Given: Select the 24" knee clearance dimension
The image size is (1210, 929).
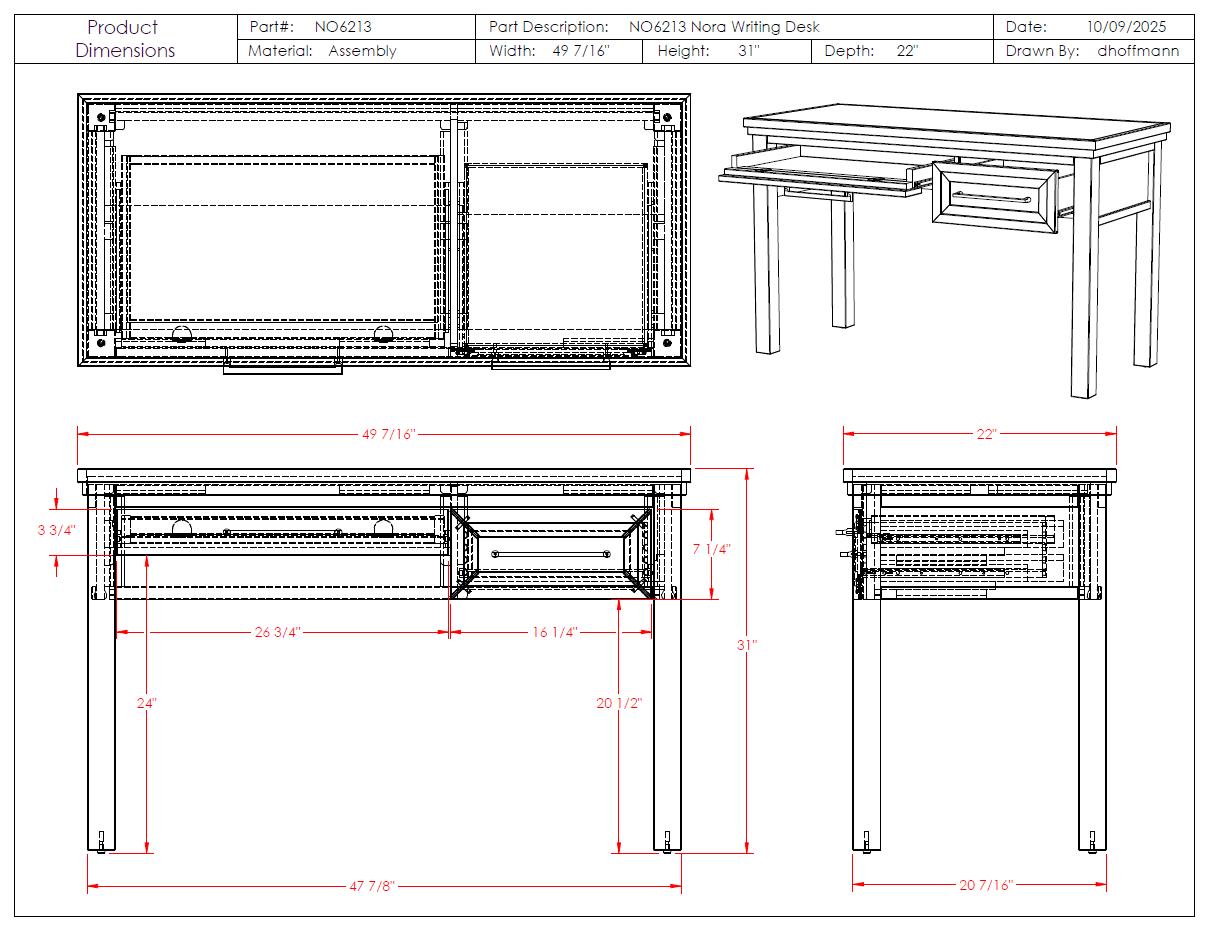Looking at the screenshot, I should click(147, 703).
